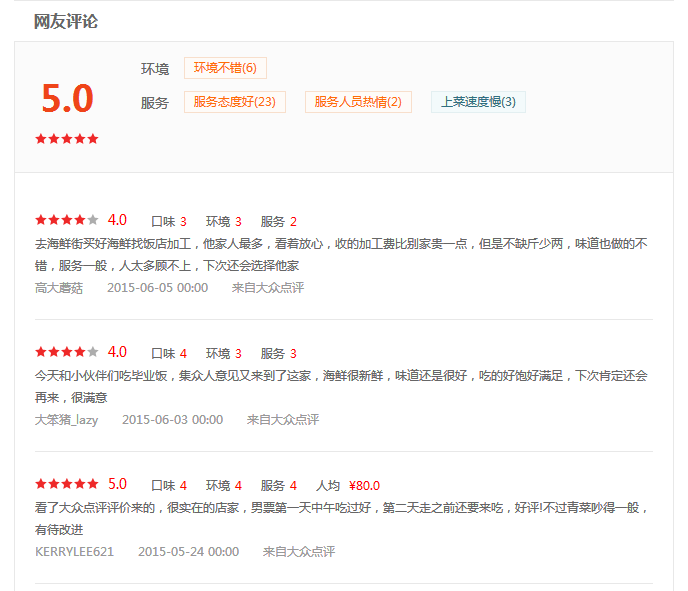Screen dimensions: 688x591
Task: Click the five-star overall rating icons
Action: click(67, 139)
